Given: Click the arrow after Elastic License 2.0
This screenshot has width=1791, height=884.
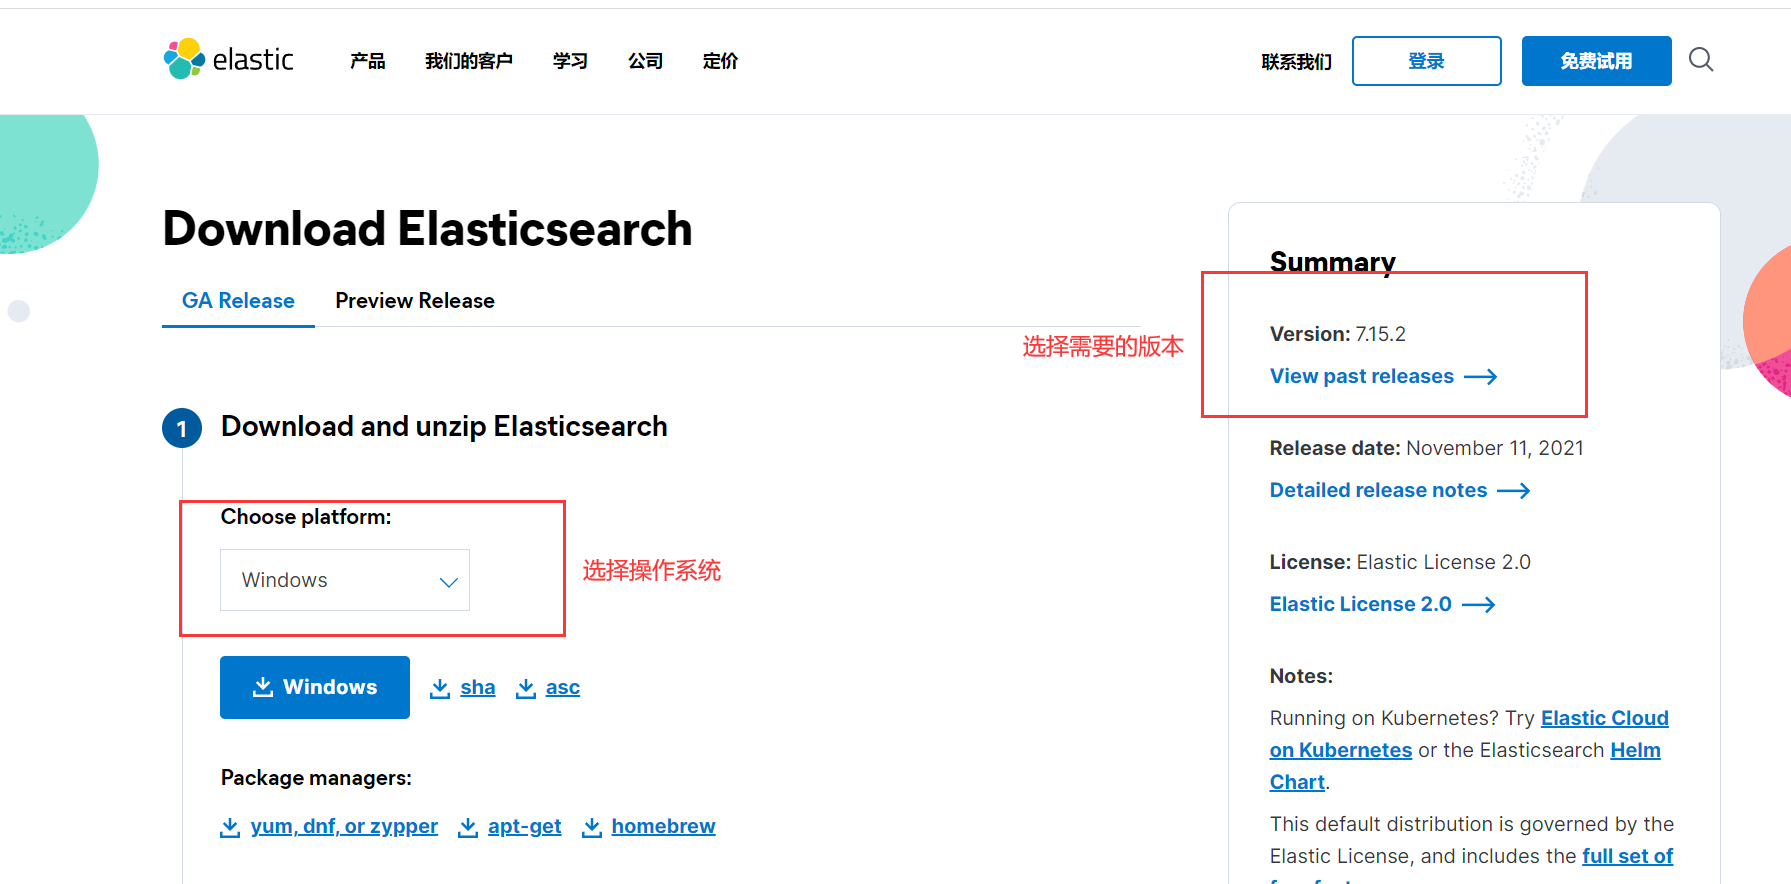Looking at the screenshot, I should tap(1479, 605).
